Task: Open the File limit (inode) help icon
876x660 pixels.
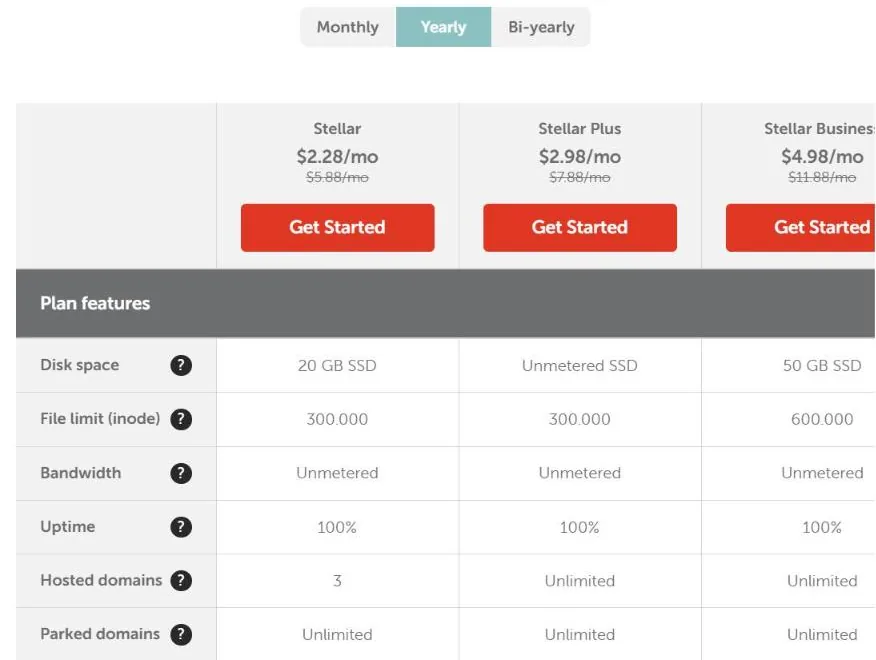Action: pyautogui.click(x=181, y=419)
